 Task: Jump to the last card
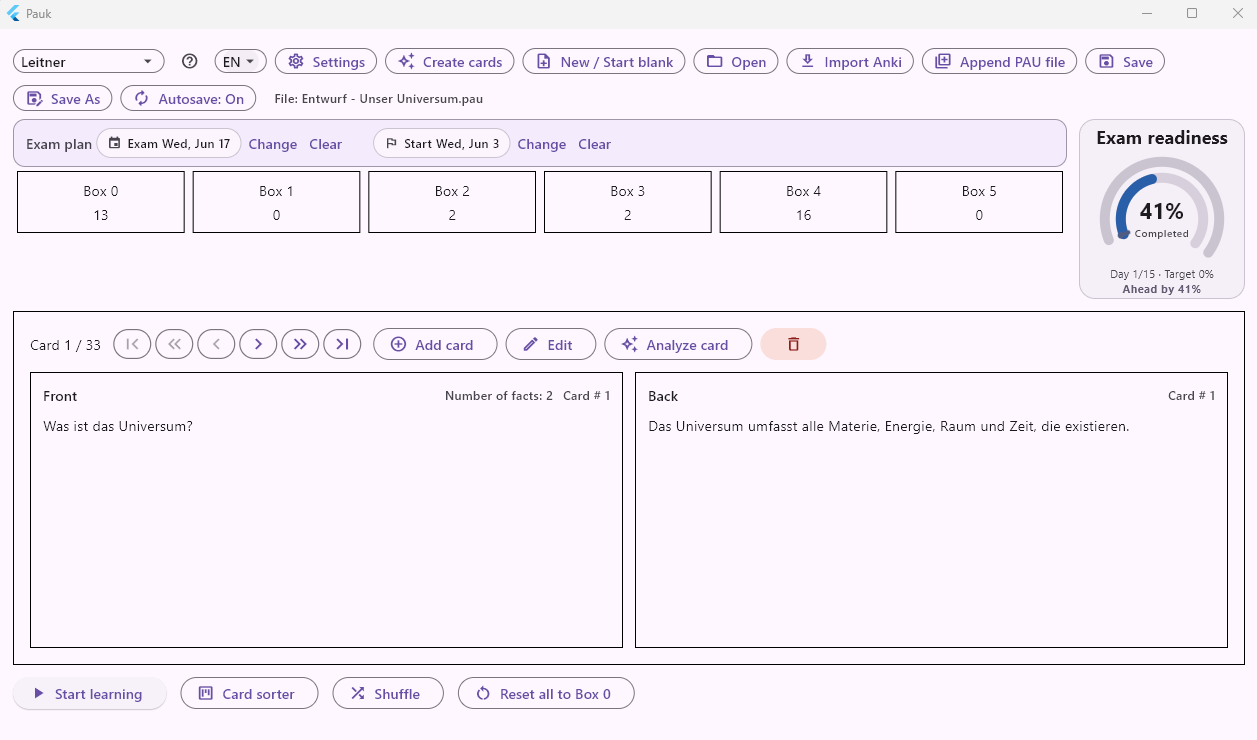(342, 344)
